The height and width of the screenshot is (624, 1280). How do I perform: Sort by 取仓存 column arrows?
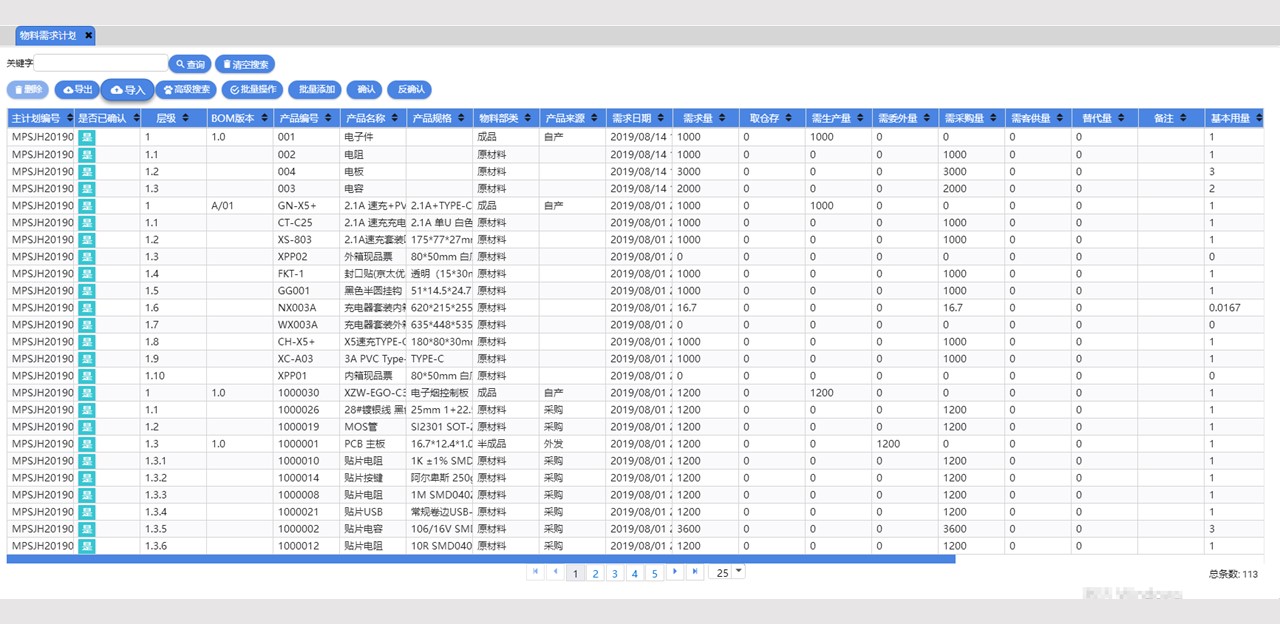[790, 118]
